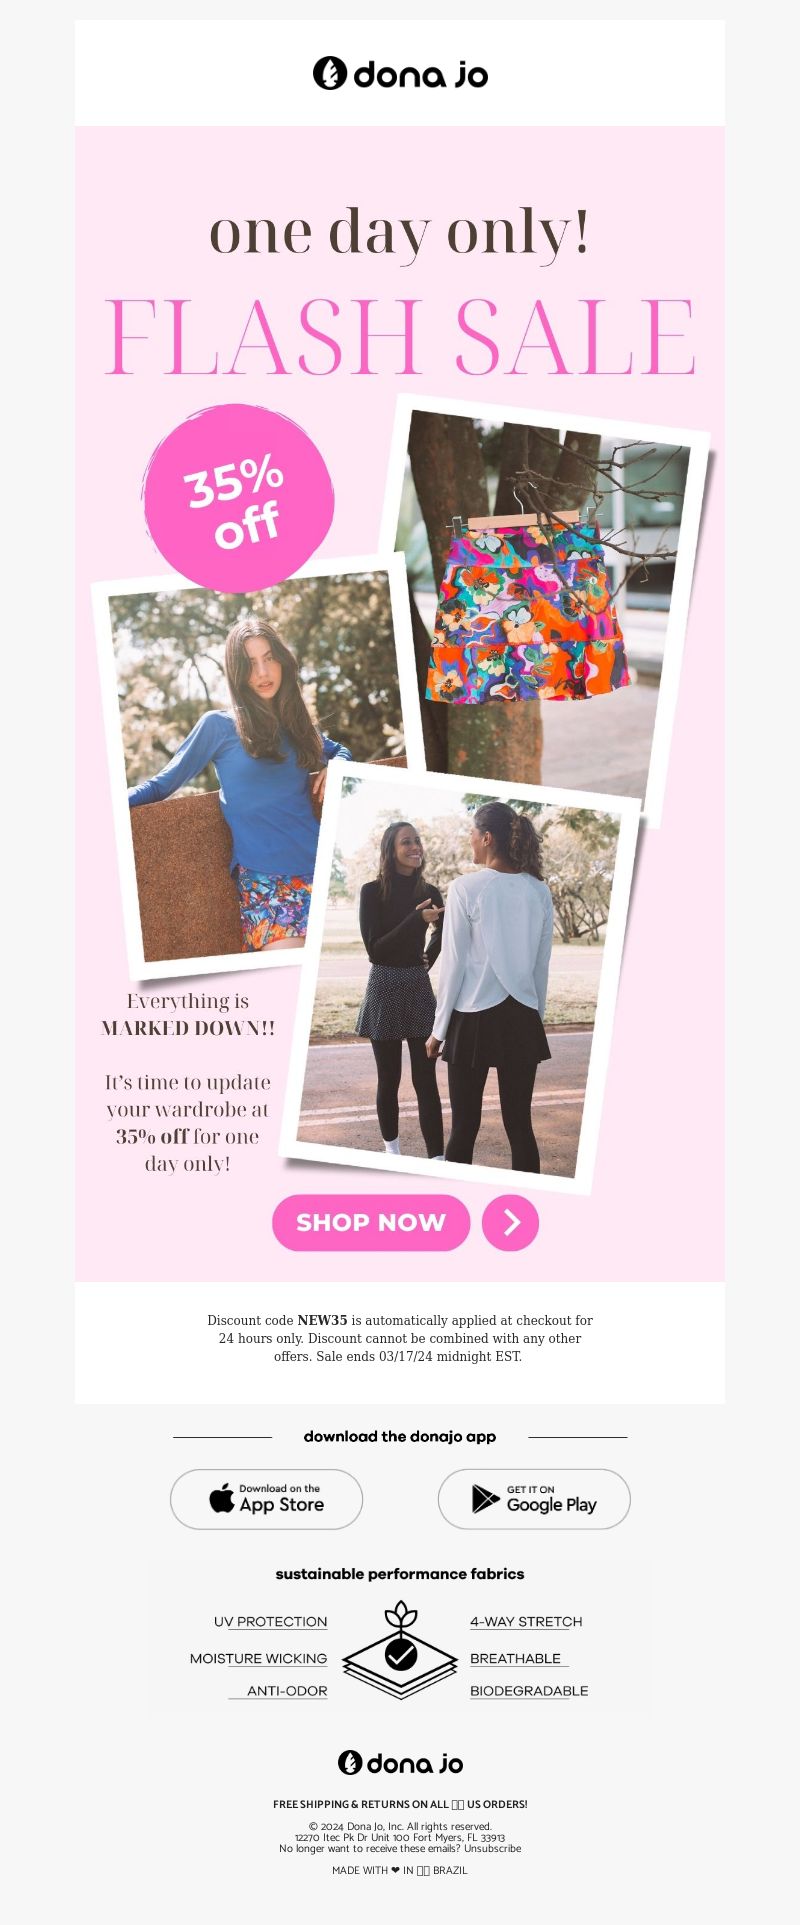Click the Unsubscribe link
800x1925 pixels.
coord(492,1848)
